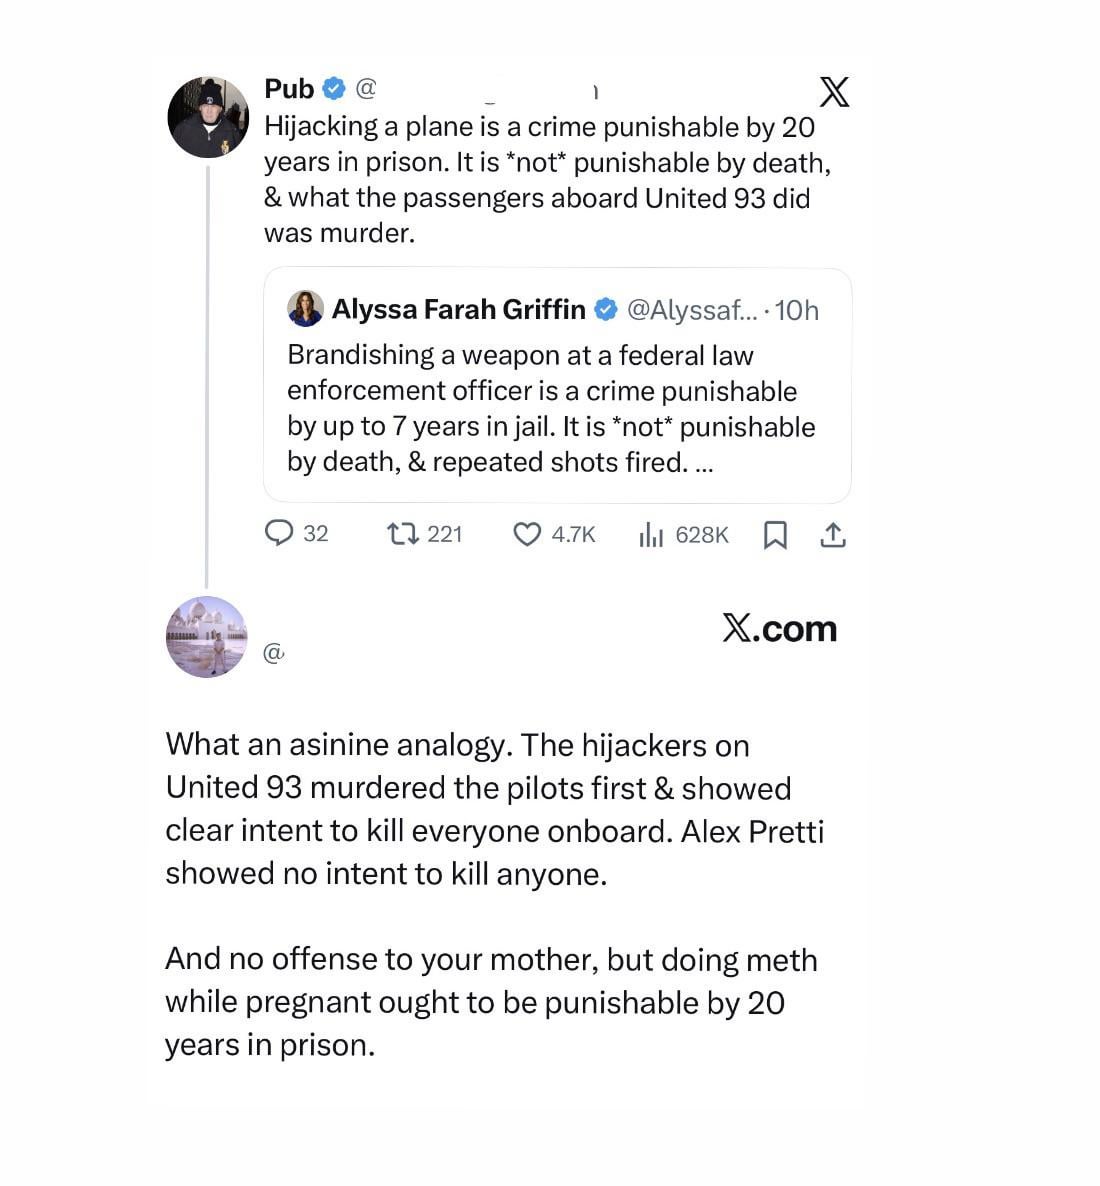Screen dimensions: 1100x1186
Task: Toggle the bookmark icon on the tweet
Action: 775,536
